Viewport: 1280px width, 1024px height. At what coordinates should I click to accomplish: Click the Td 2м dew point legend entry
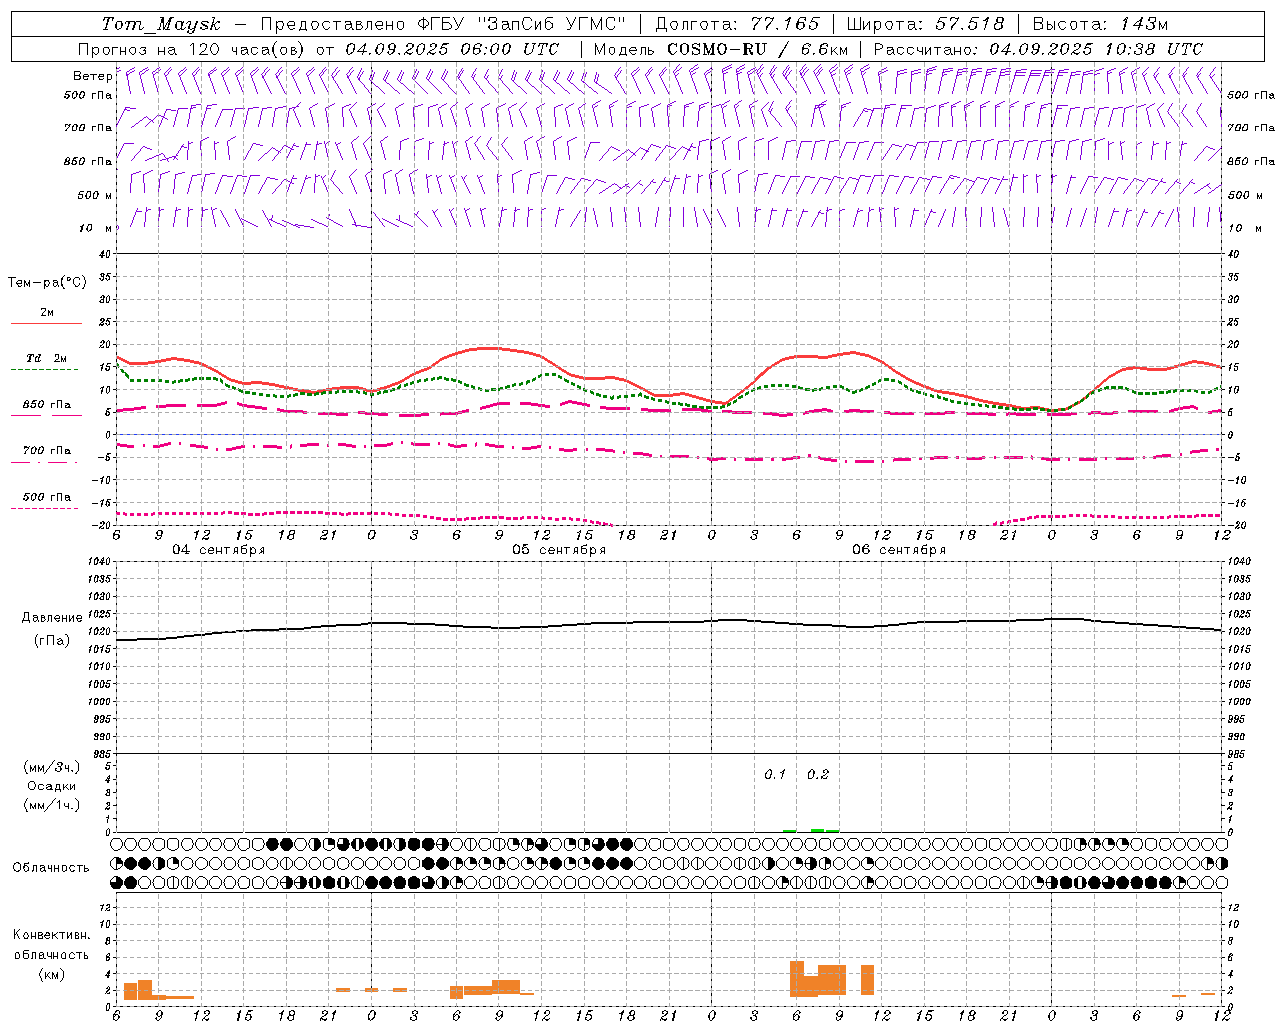47,358
